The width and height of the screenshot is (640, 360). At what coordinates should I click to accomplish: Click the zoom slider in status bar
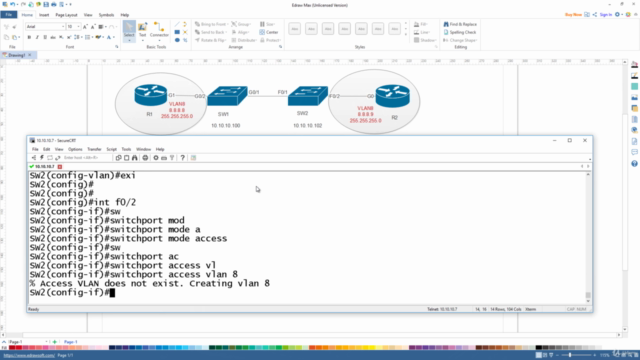(576, 356)
